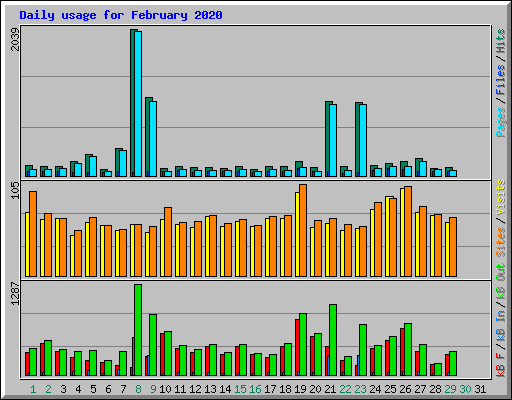Image resolution: width=512 pixels, height=400 pixels.
Task: Click the cyan files bar for day 21
Action: point(333,140)
